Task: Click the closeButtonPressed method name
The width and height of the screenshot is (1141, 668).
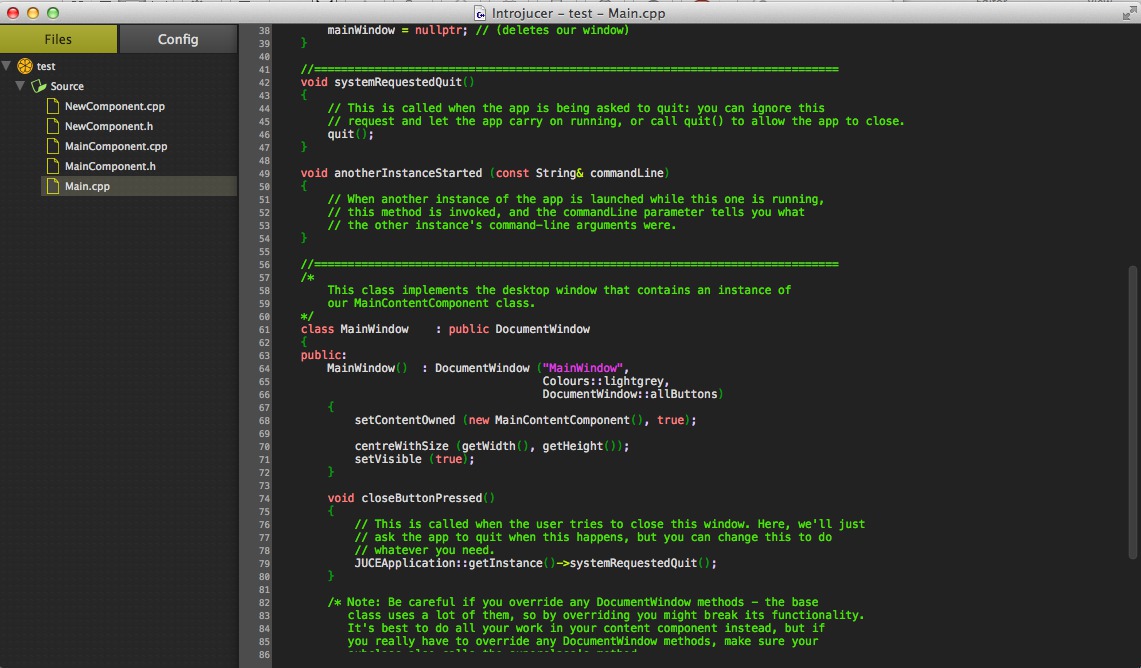Action: pos(422,498)
